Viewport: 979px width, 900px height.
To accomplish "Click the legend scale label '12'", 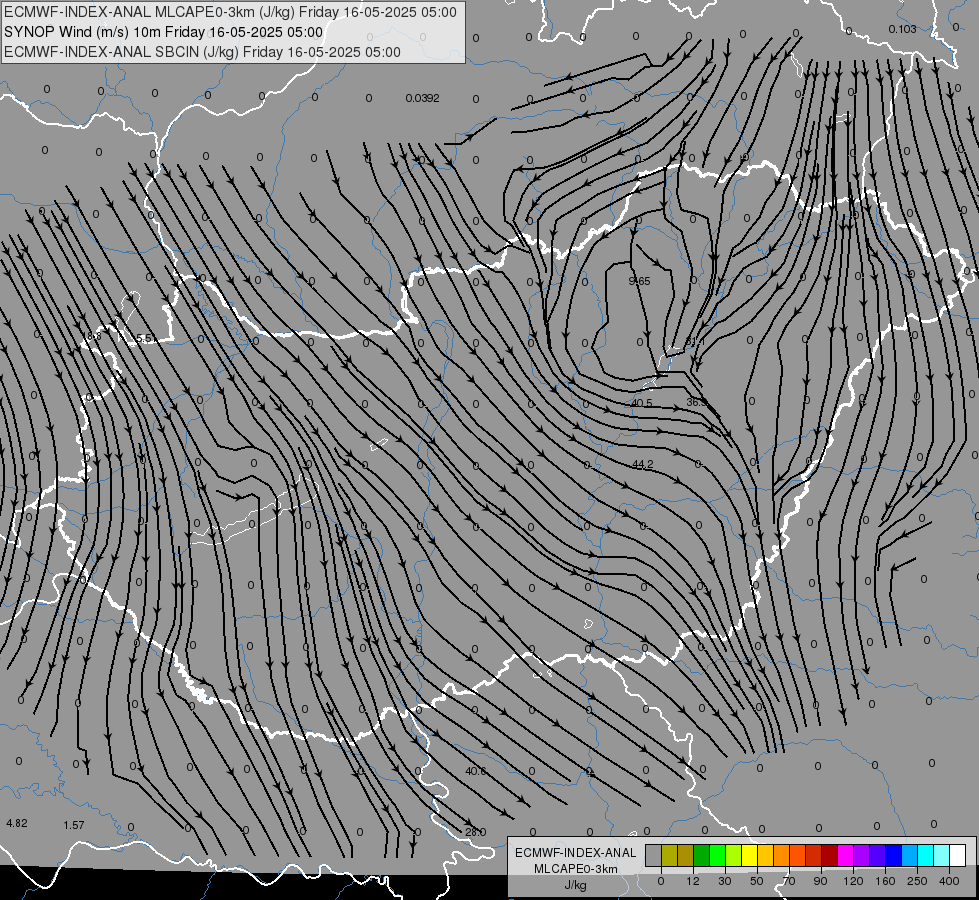I will 692,881.
